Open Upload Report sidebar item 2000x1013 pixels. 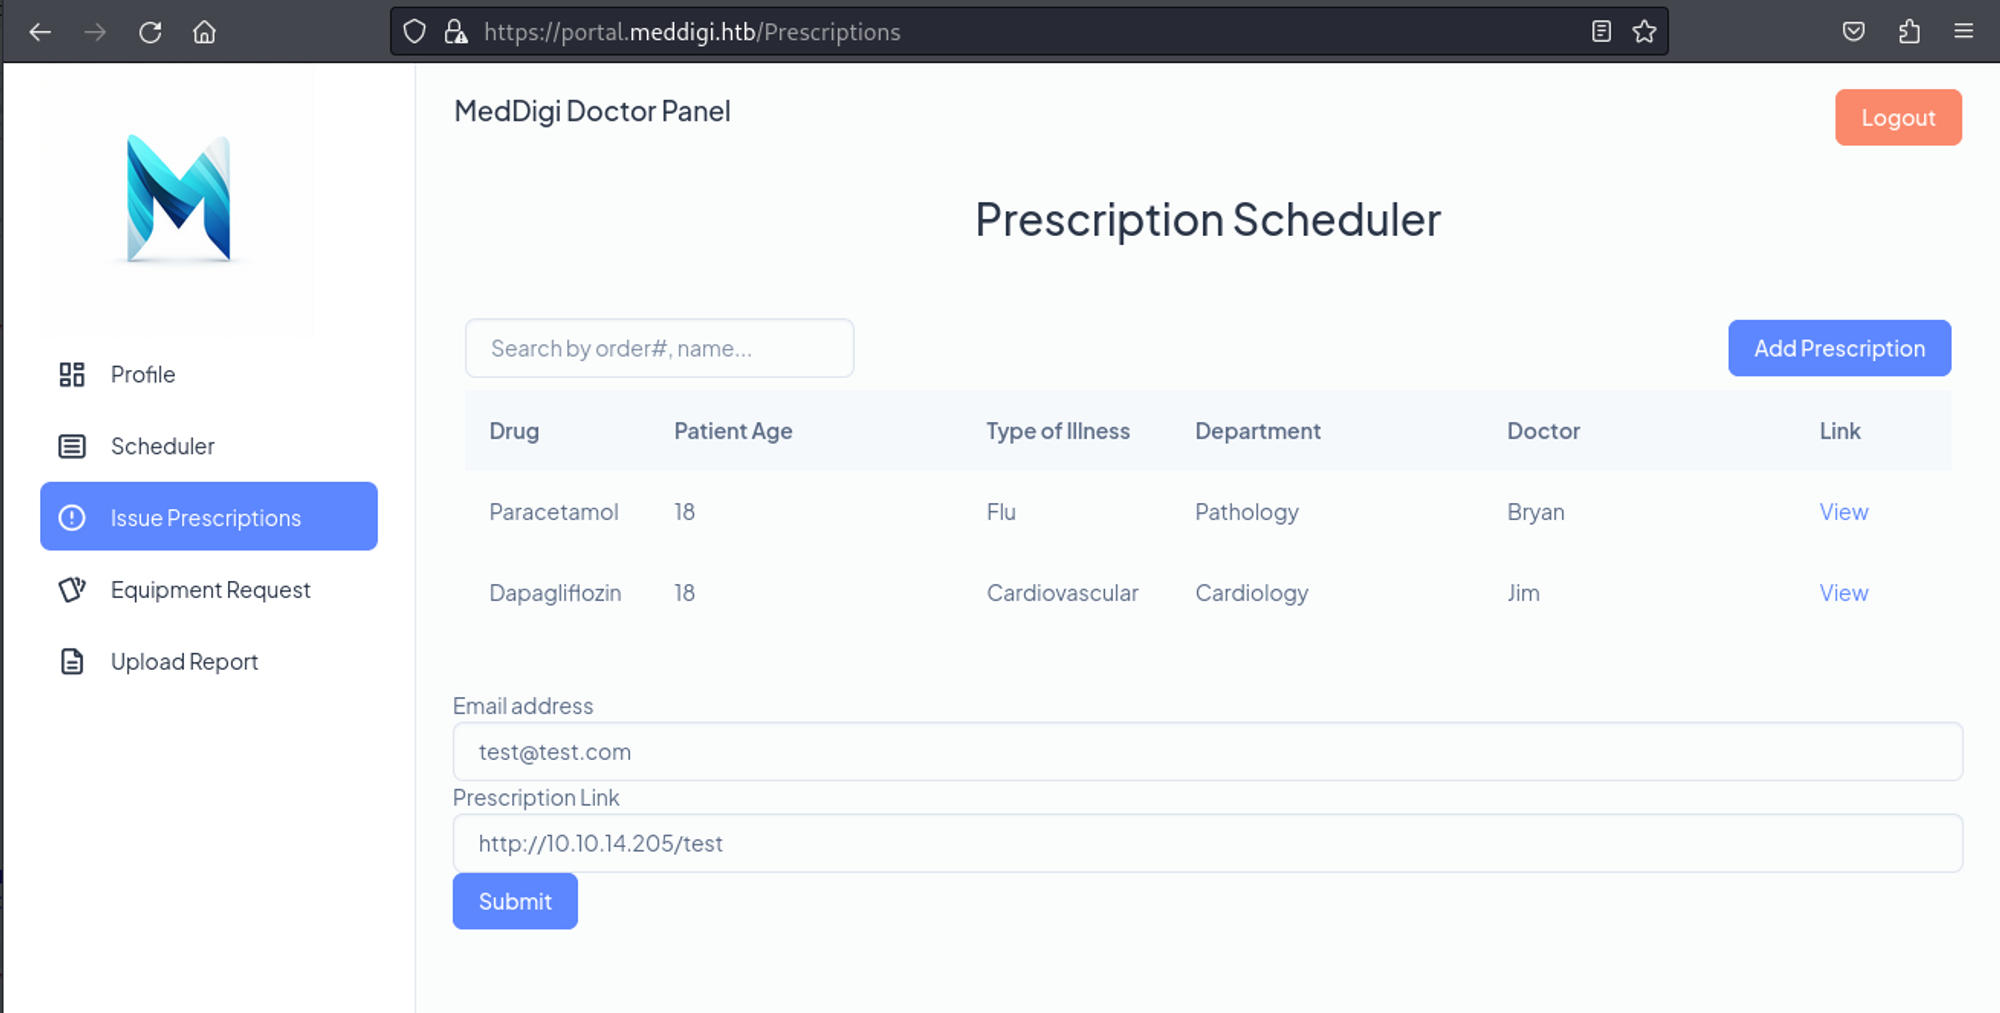click(x=184, y=662)
